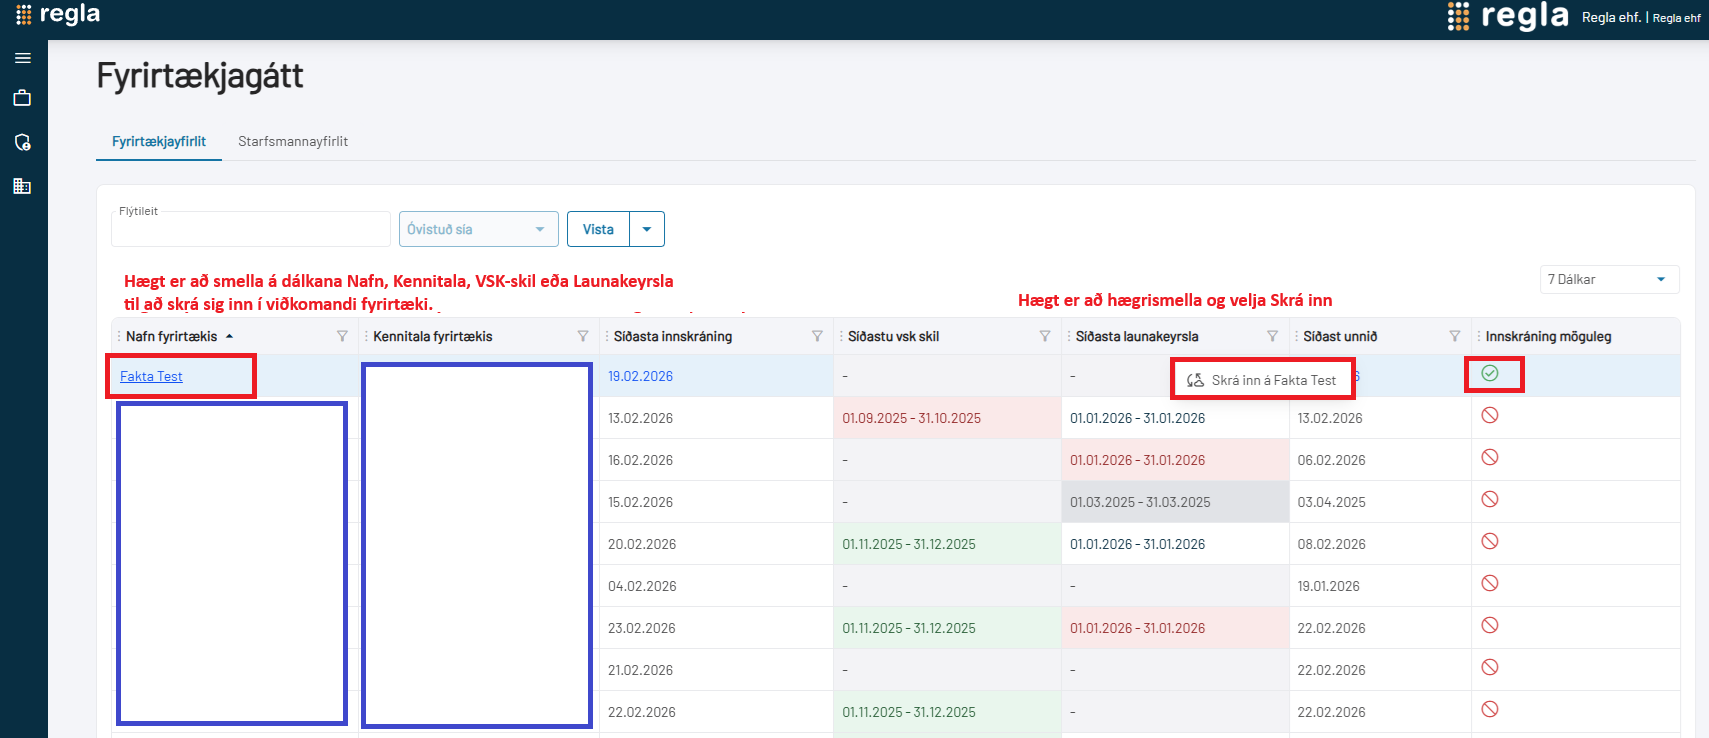Switch to the Starfsmannayfirlit tab
This screenshot has width=1709, height=738.
(293, 141)
